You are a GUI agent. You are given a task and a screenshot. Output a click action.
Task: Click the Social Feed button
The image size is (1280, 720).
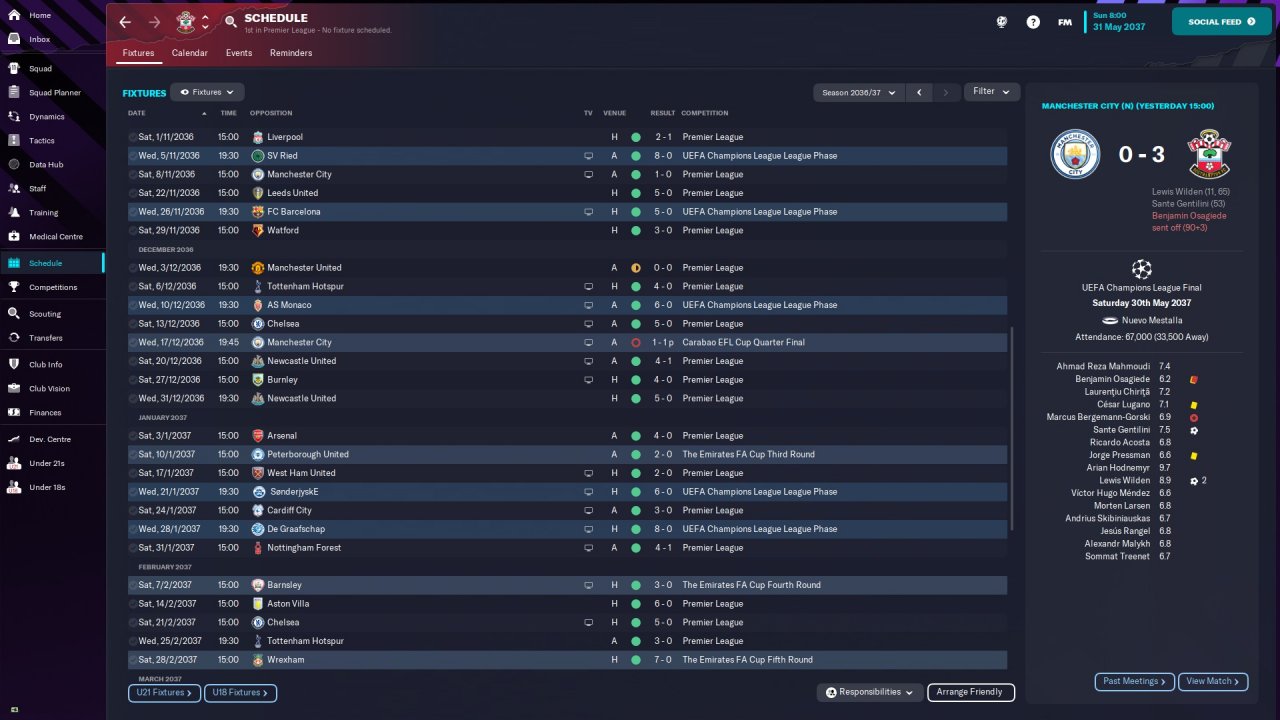point(1222,22)
